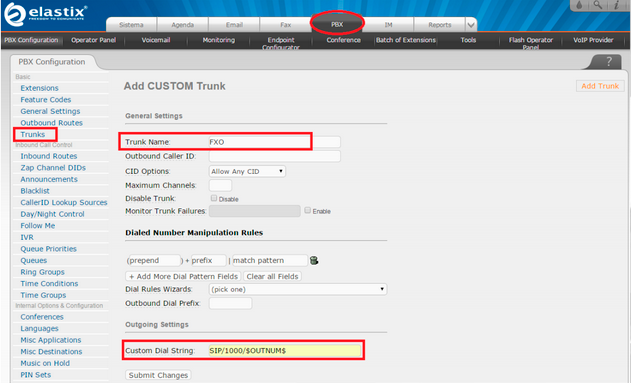Open Announcements in the sidebar

49,179
